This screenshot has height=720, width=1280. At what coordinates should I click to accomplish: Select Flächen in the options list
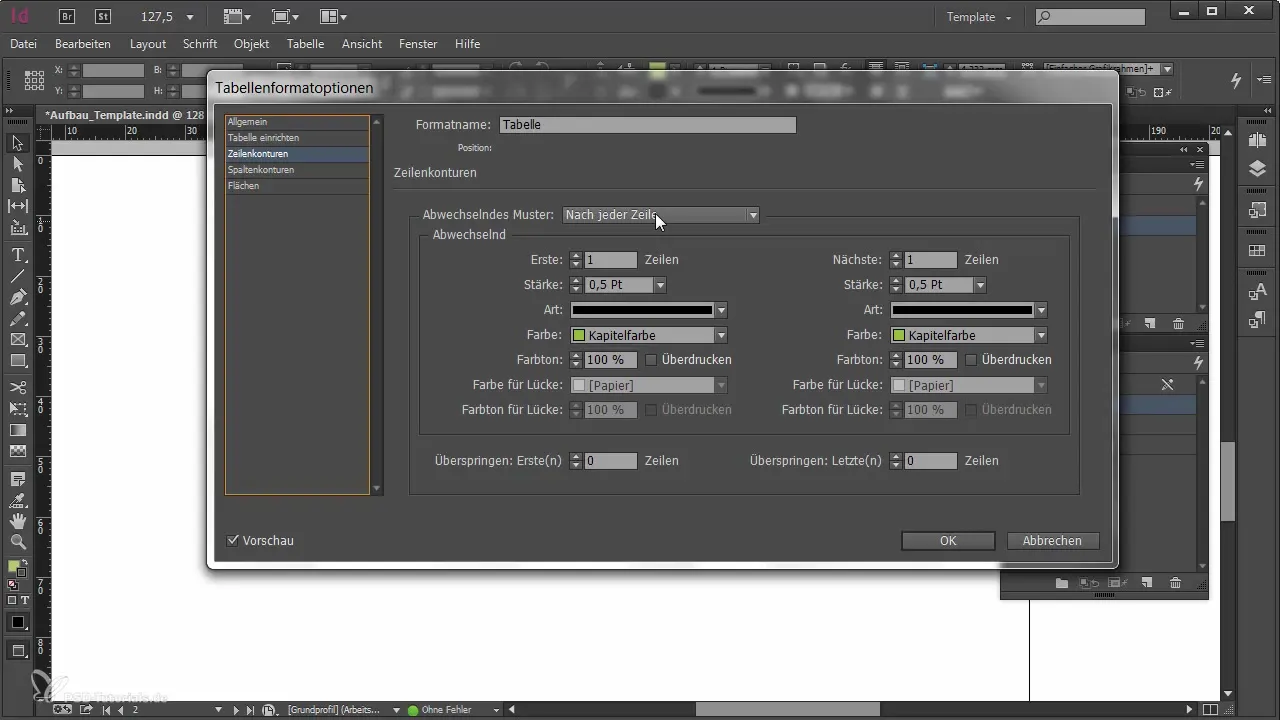pyautogui.click(x=298, y=186)
